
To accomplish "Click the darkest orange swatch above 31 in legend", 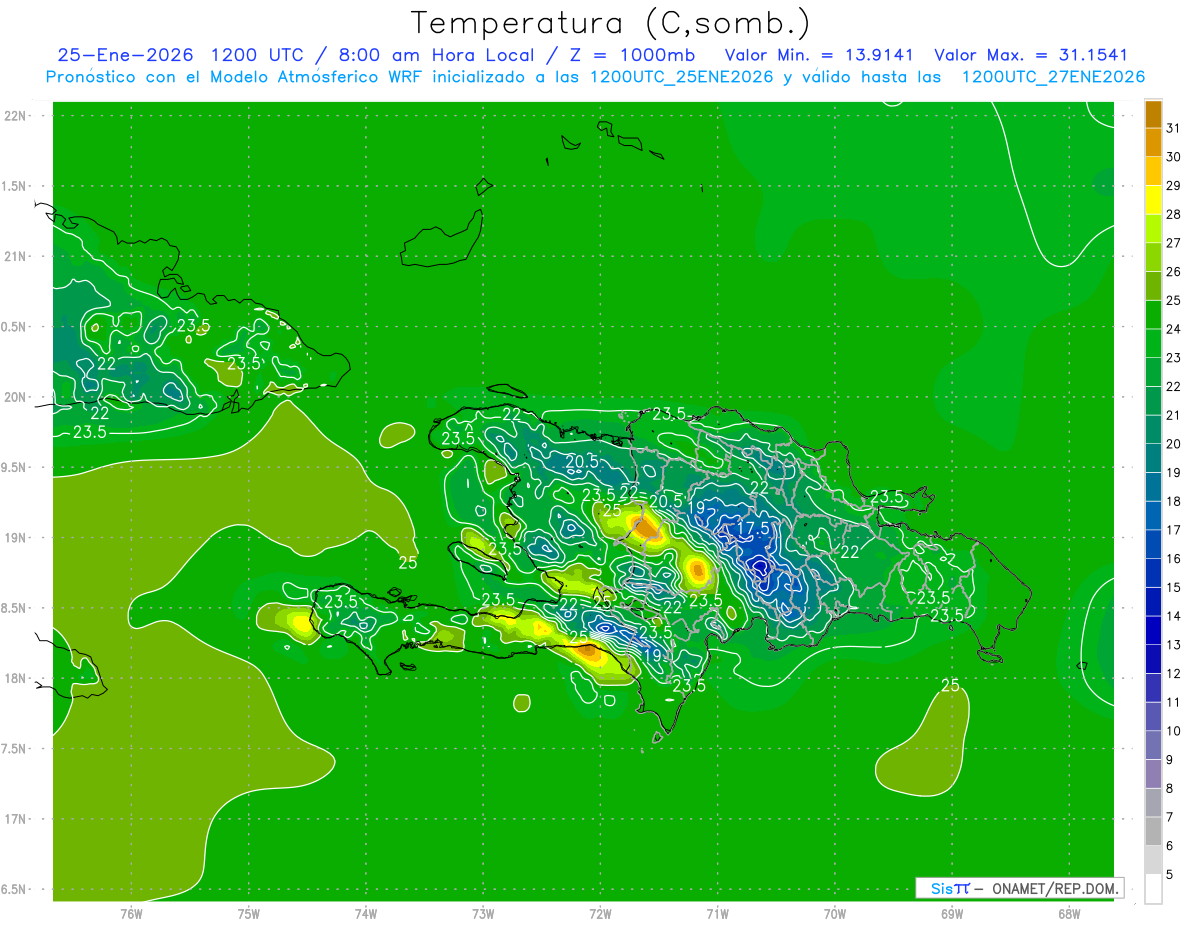I will (1153, 115).
